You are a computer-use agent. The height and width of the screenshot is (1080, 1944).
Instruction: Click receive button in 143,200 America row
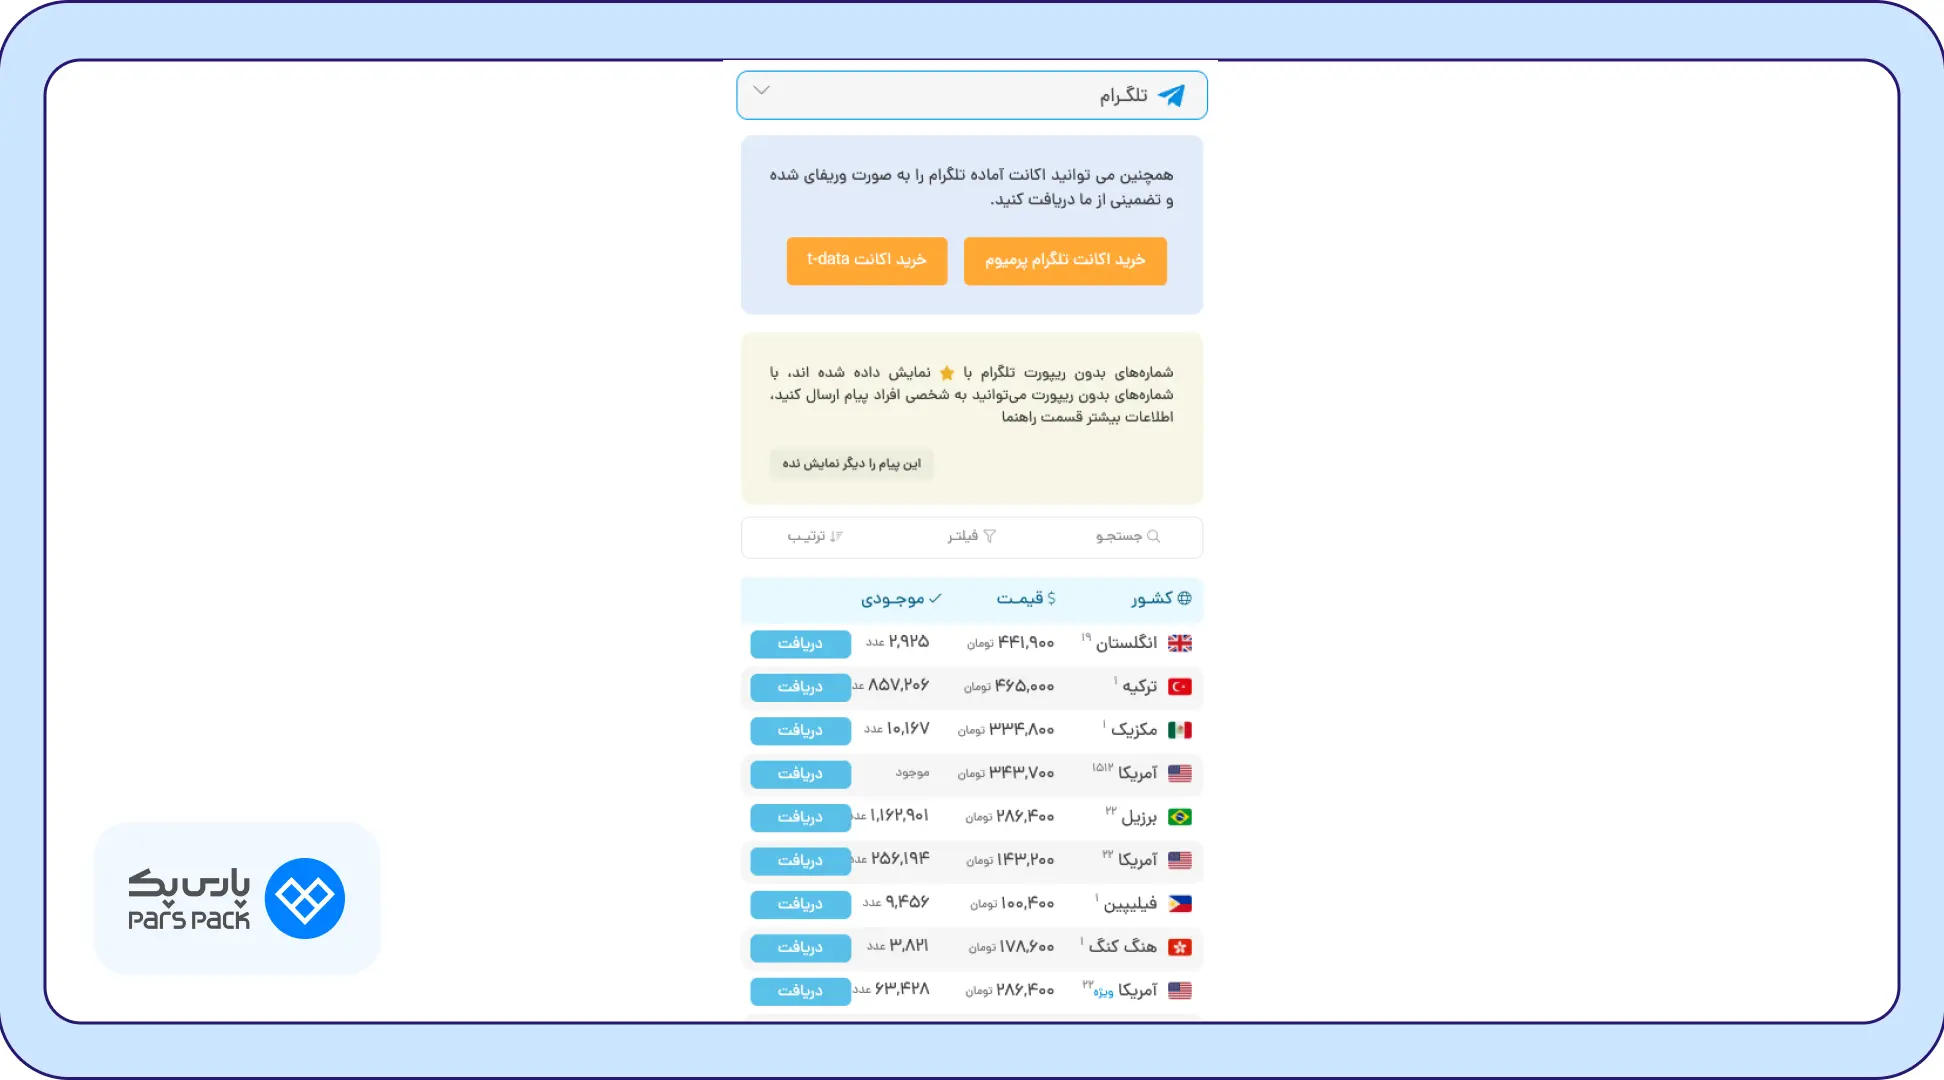pos(801,860)
